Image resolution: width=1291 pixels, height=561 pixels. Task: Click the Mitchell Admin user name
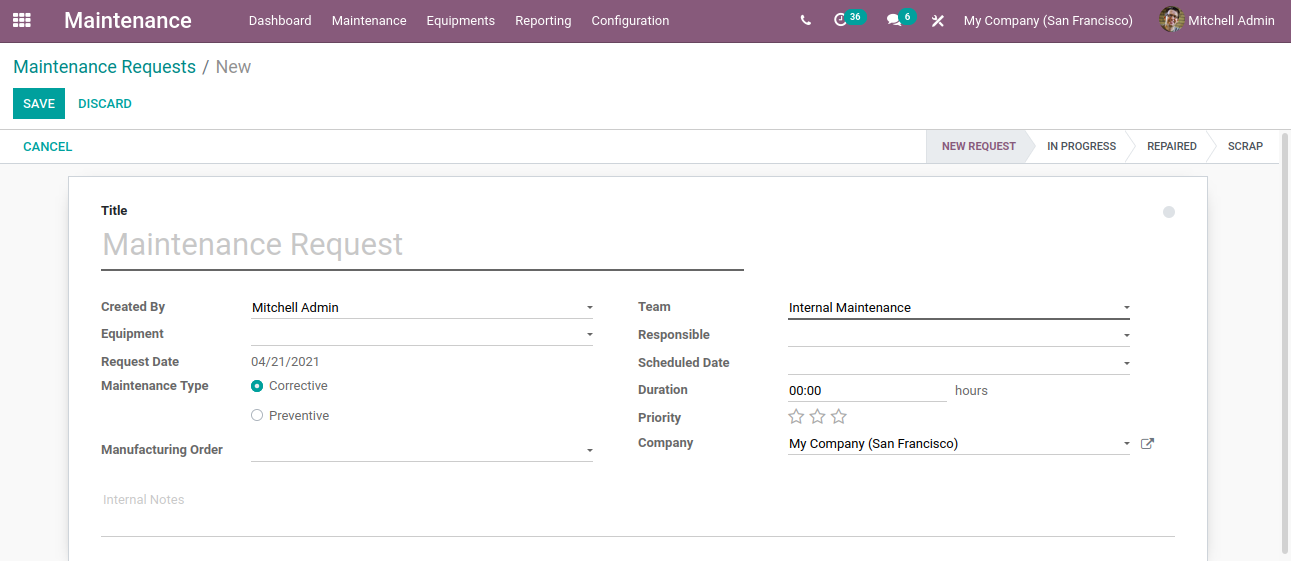[x=1231, y=20]
